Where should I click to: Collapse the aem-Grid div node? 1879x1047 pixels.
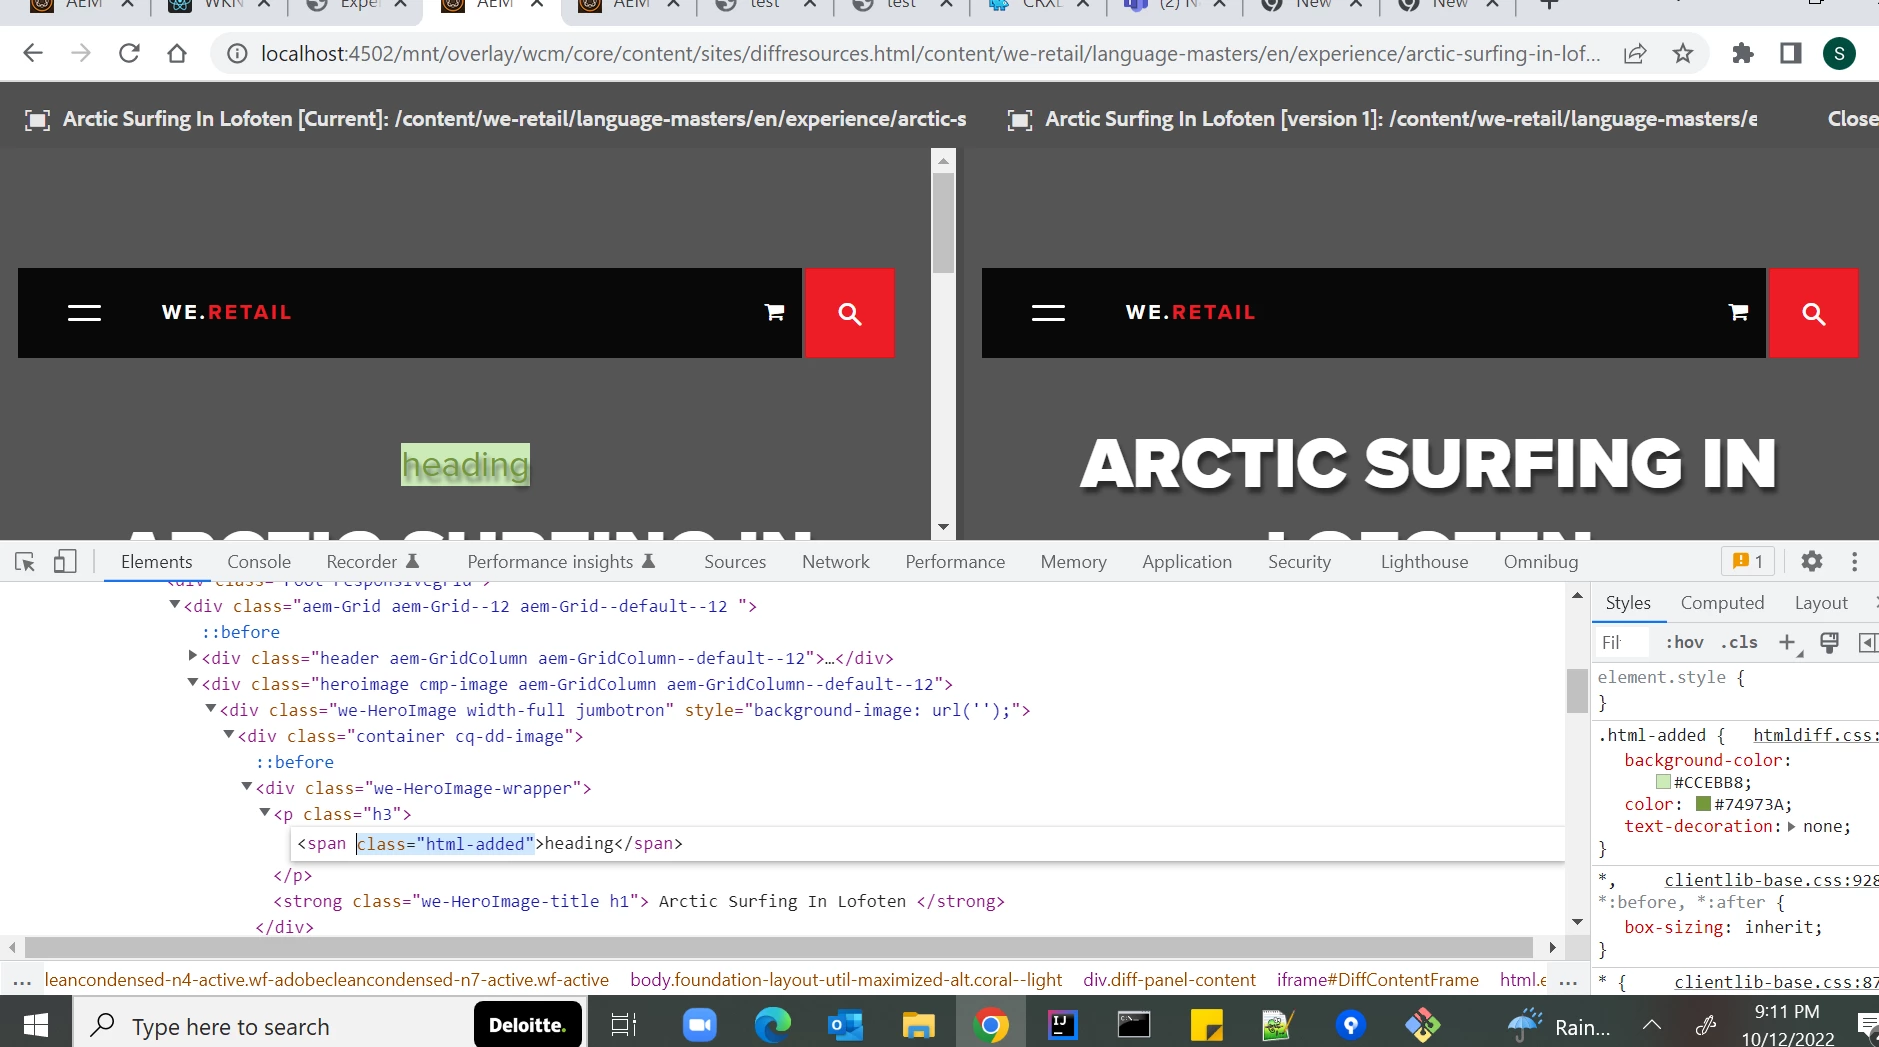pyautogui.click(x=175, y=605)
